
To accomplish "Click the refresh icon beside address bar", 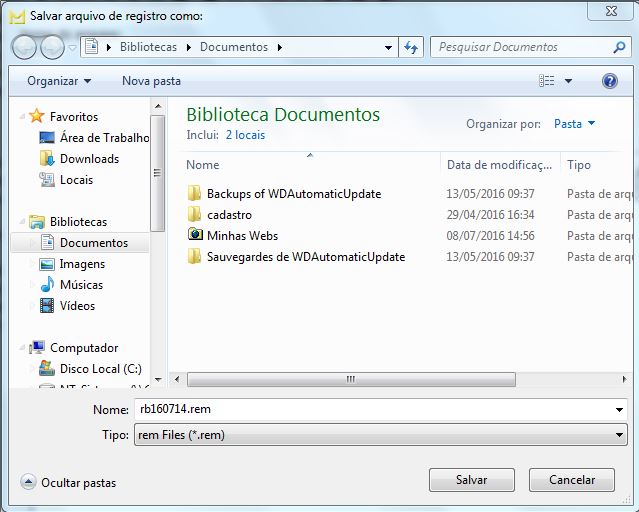I will (411, 47).
